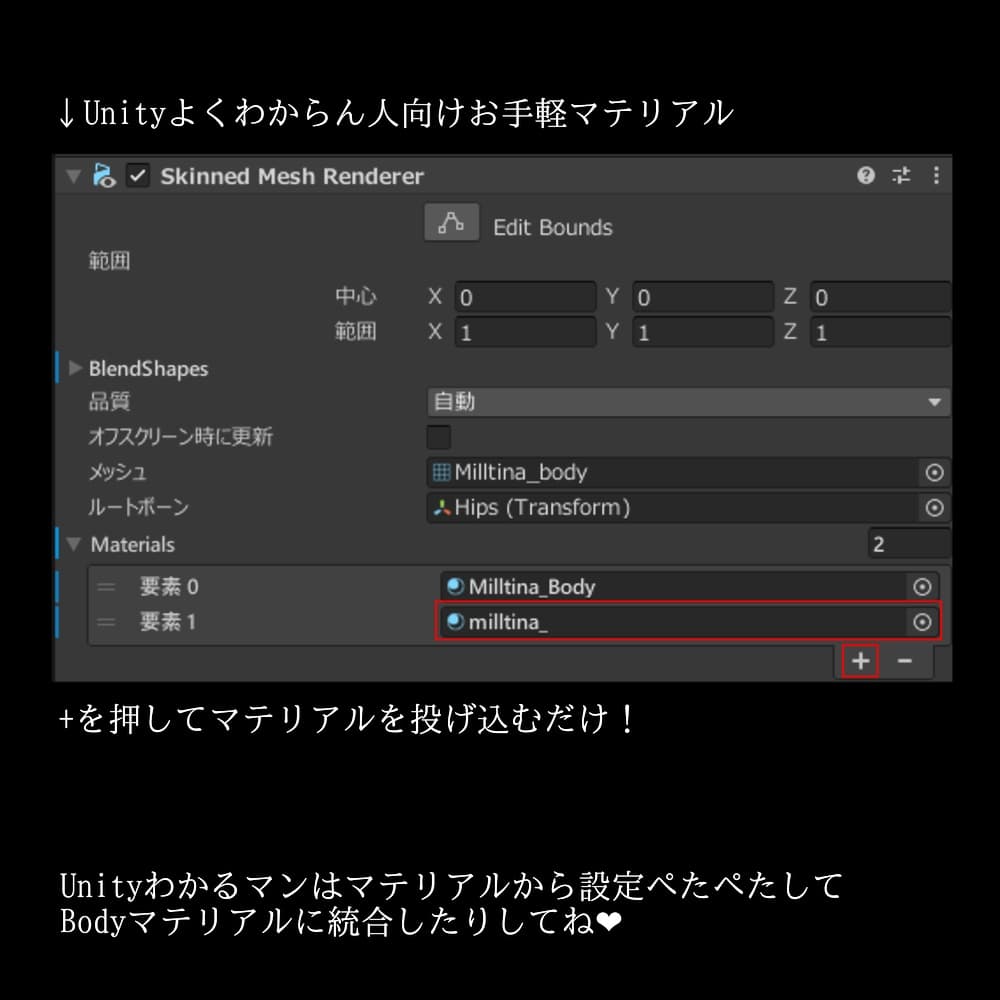Remove a material element with minus button
Screen dimensions: 1000x1000
point(904,661)
